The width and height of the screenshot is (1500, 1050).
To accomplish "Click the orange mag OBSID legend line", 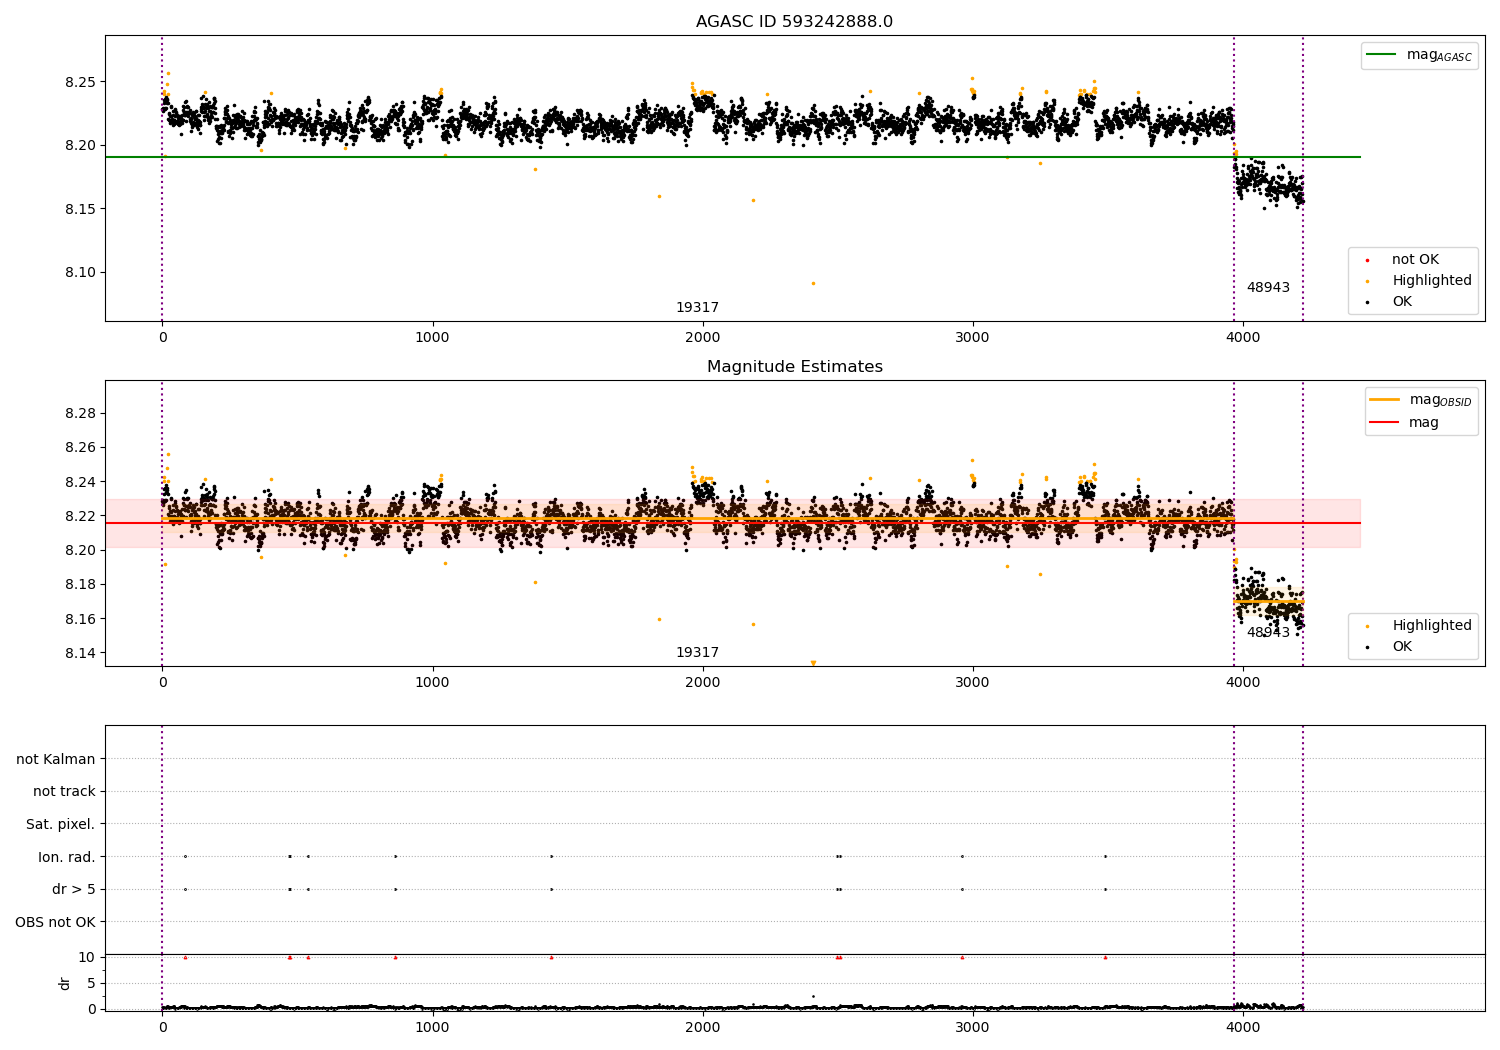I will 1385,399.
